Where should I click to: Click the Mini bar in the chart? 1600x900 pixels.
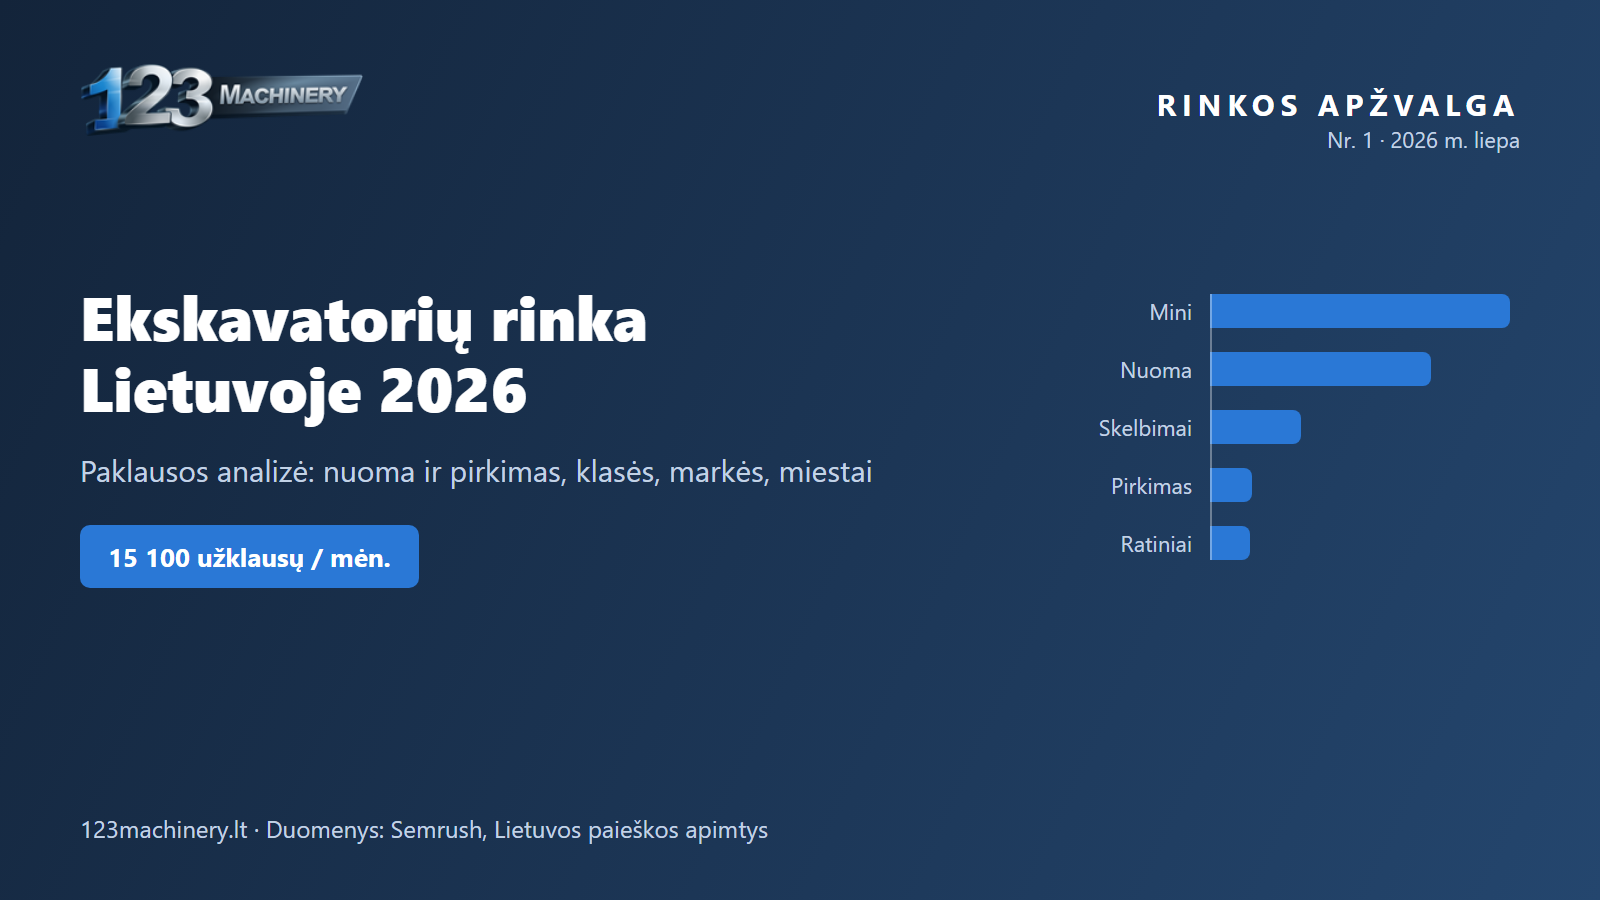pos(1360,311)
